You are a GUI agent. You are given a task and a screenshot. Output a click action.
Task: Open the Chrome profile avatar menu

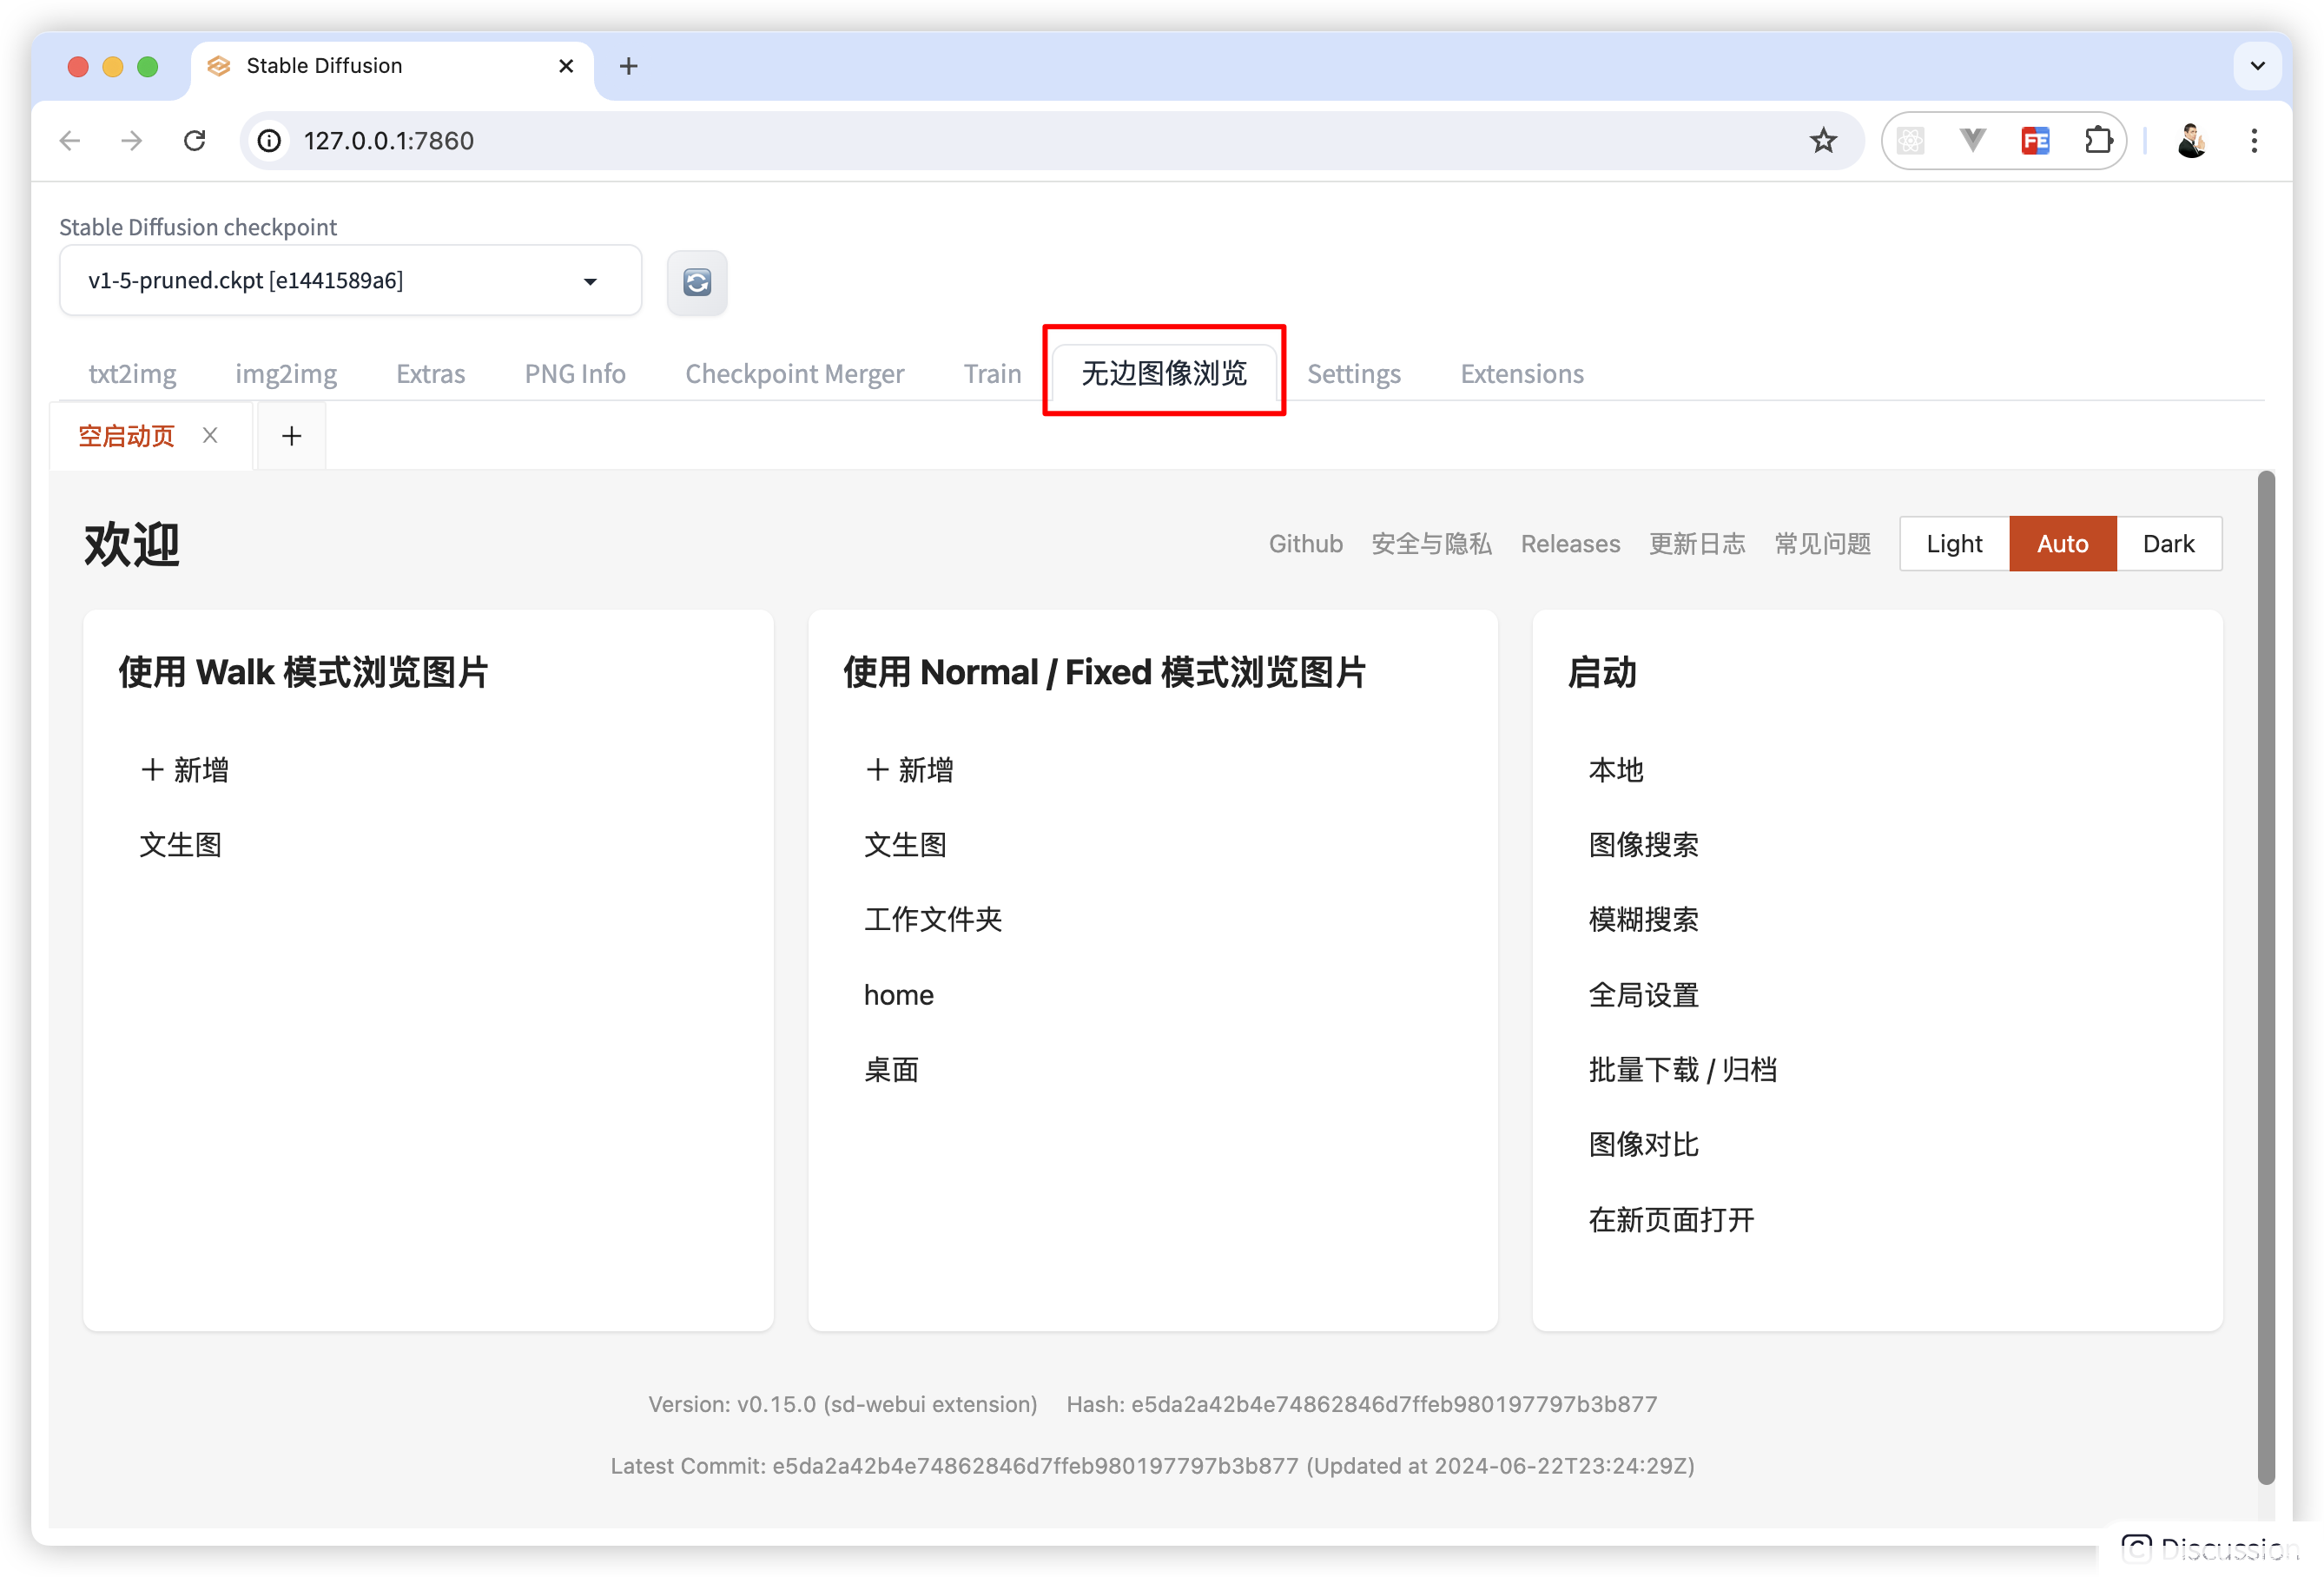(x=2191, y=141)
